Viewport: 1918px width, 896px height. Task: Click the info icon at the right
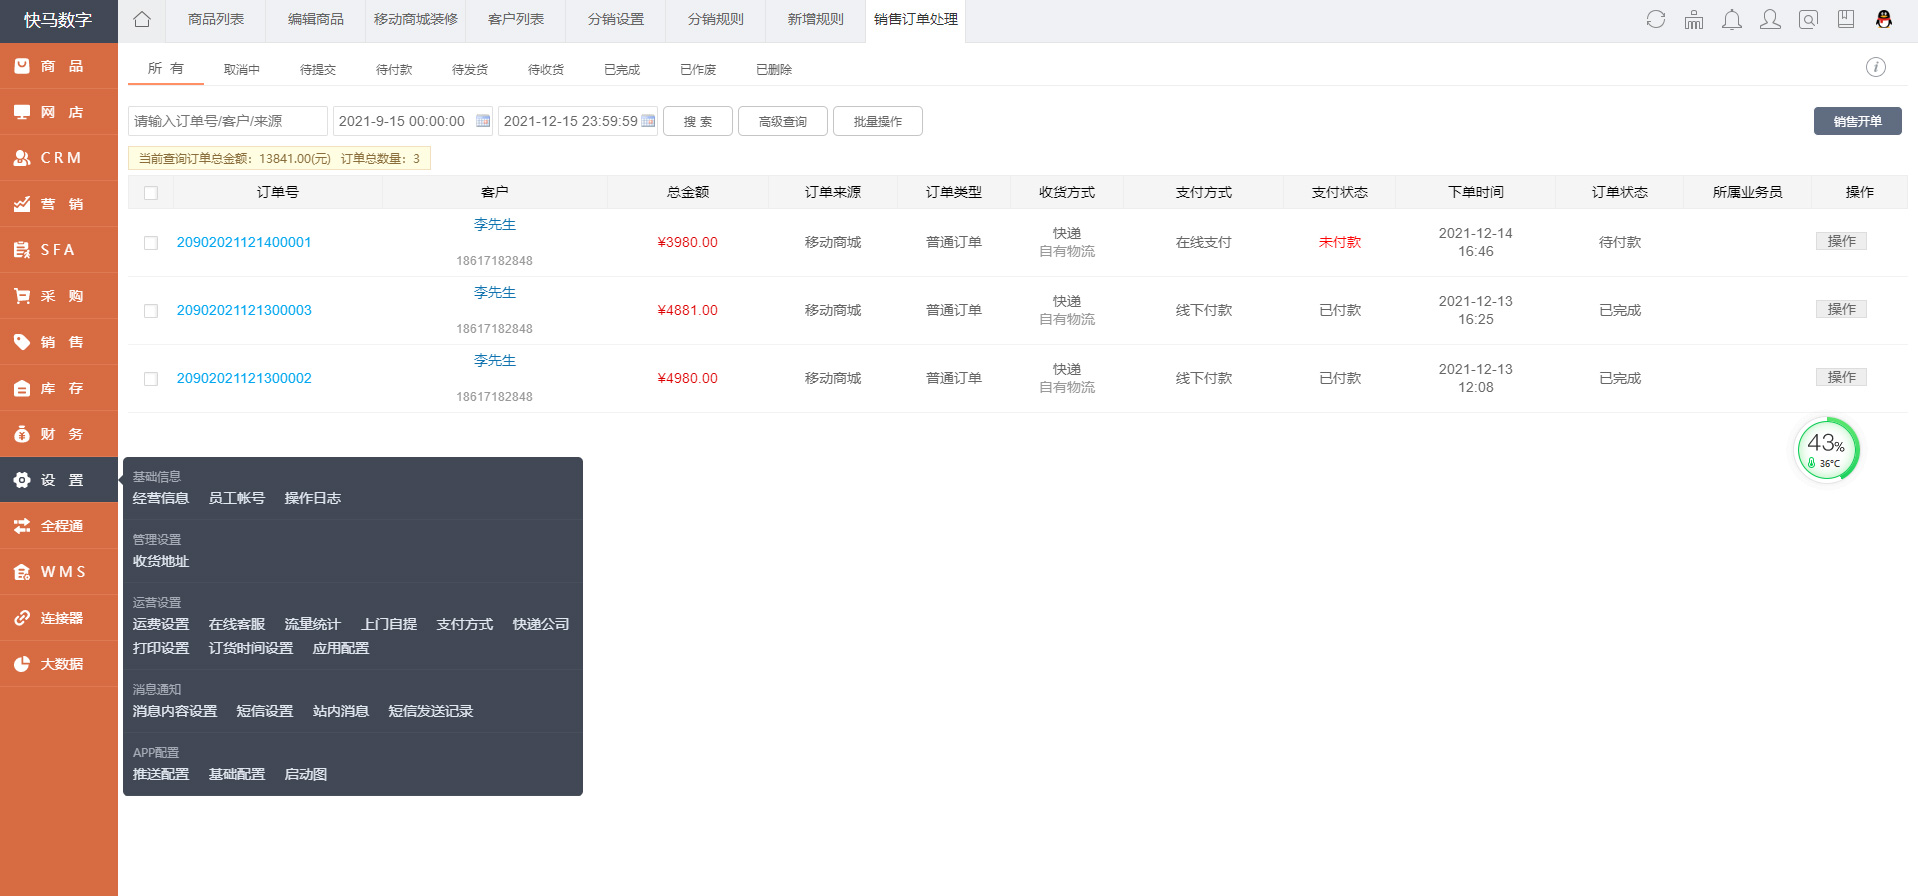click(x=1875, y=67)
